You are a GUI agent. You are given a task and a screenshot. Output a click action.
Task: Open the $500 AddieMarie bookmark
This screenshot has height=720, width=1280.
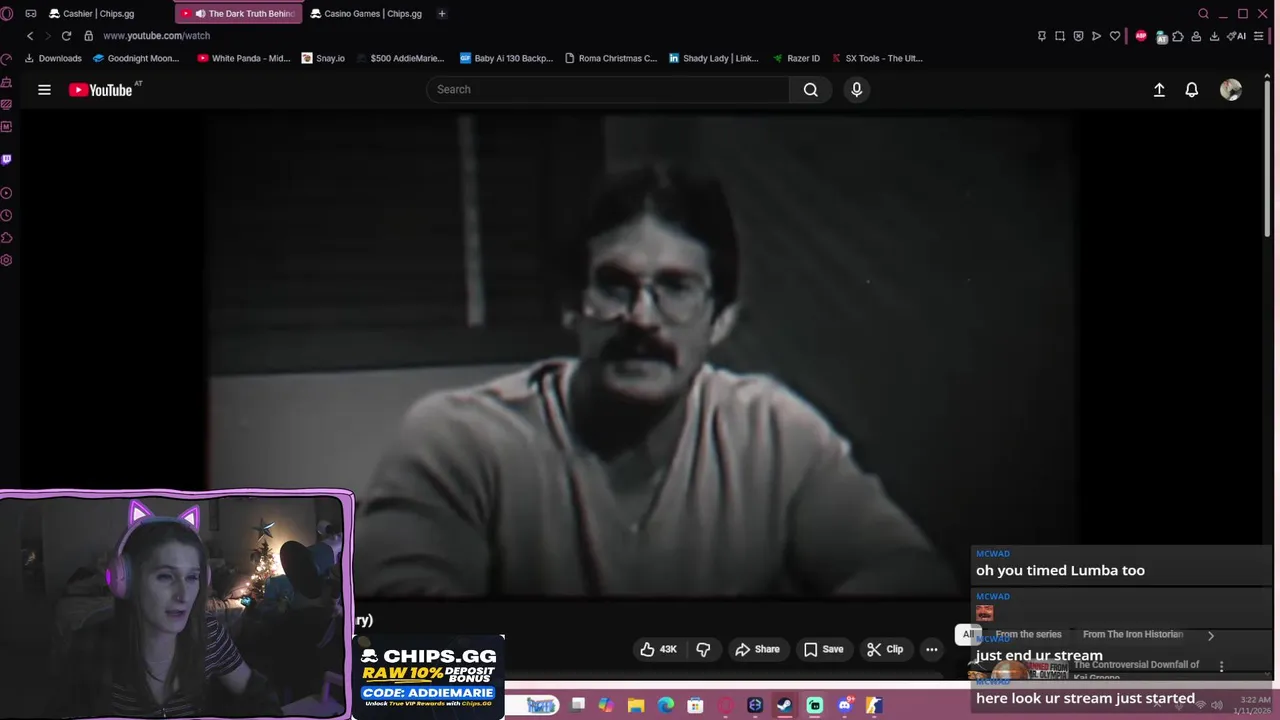[400, 58]
